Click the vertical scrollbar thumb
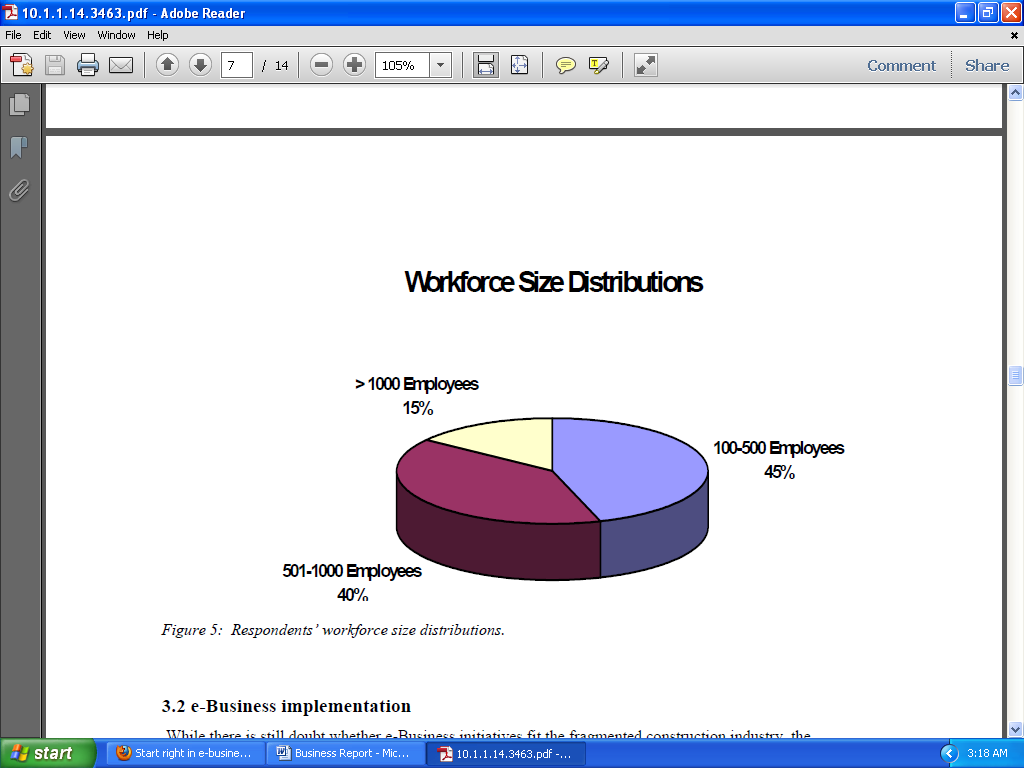Image resolution: width=1024 pixels, height=768 pixels. coord(1015,376)
